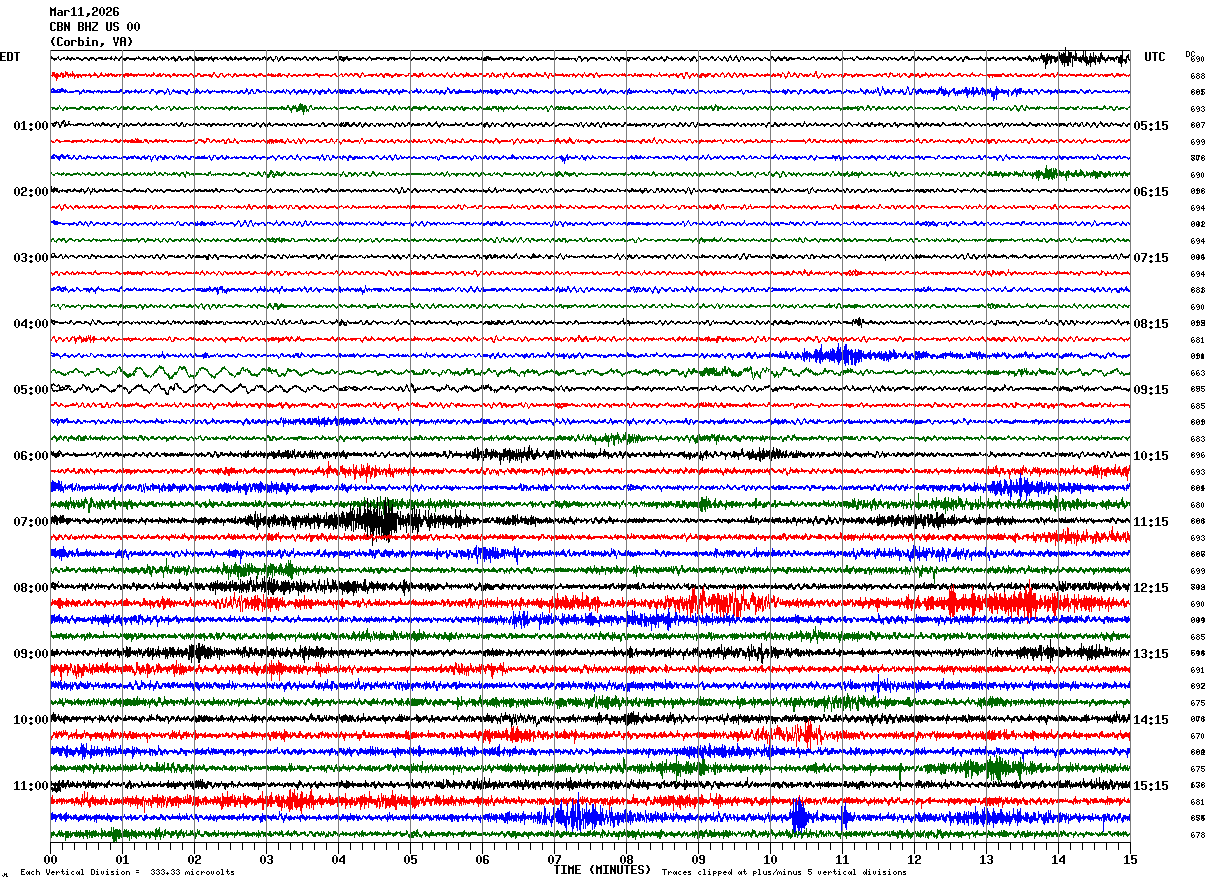The image size is (1210, 886).
Task: Select the 06:00 EDT time label
Action: (x=31, y=456)
